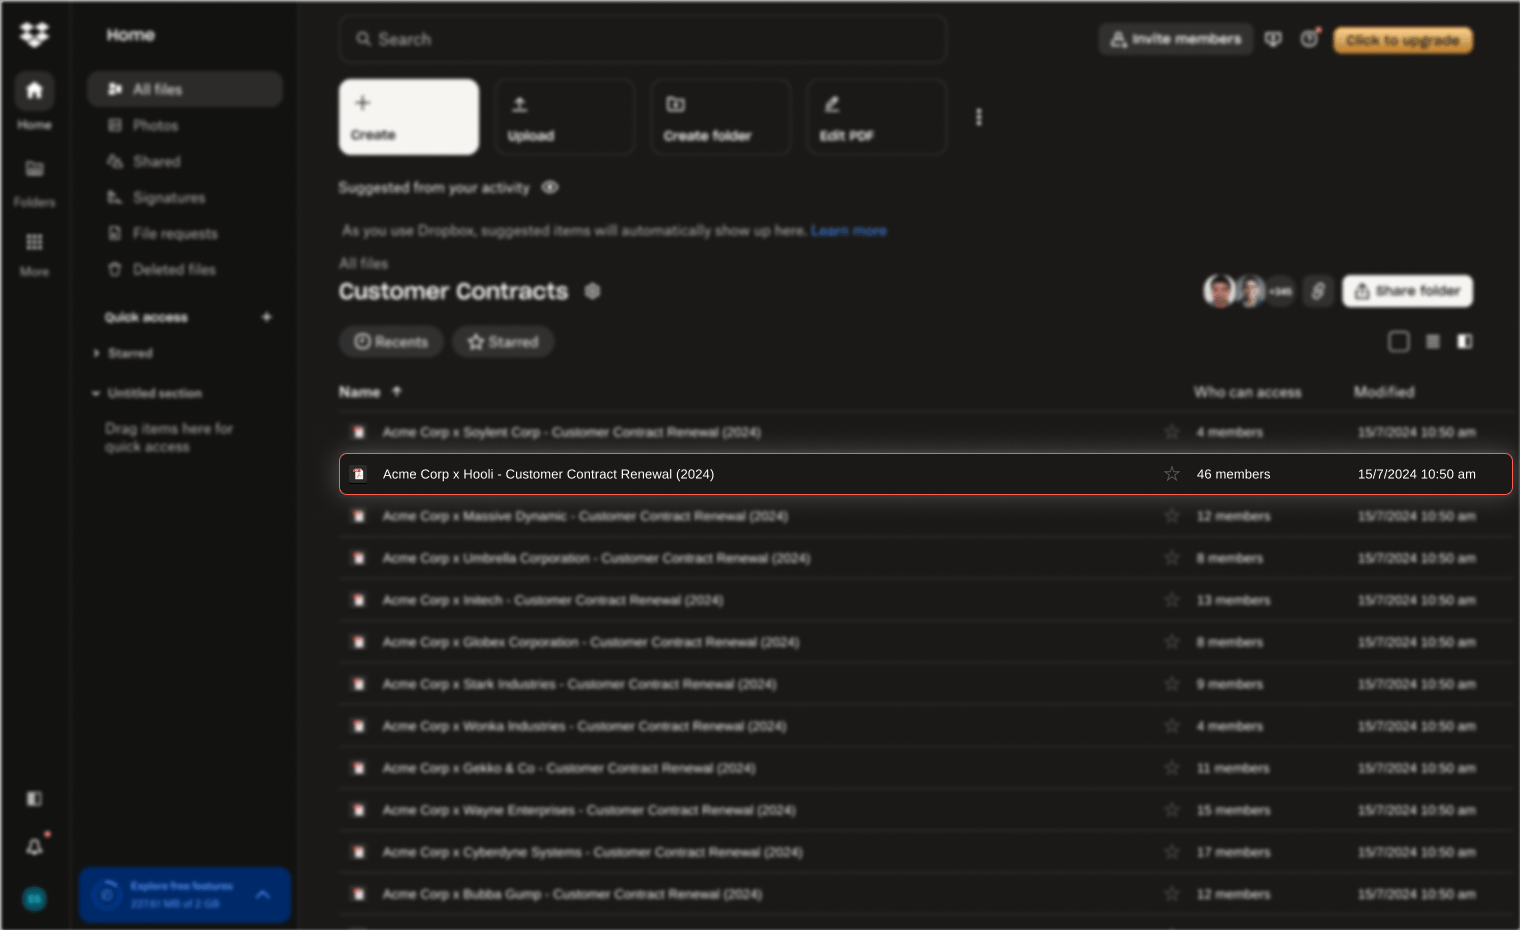Screen dimensions: 1520x930
Task: Filter by Starred chip
Action: (x=503, y=342)
